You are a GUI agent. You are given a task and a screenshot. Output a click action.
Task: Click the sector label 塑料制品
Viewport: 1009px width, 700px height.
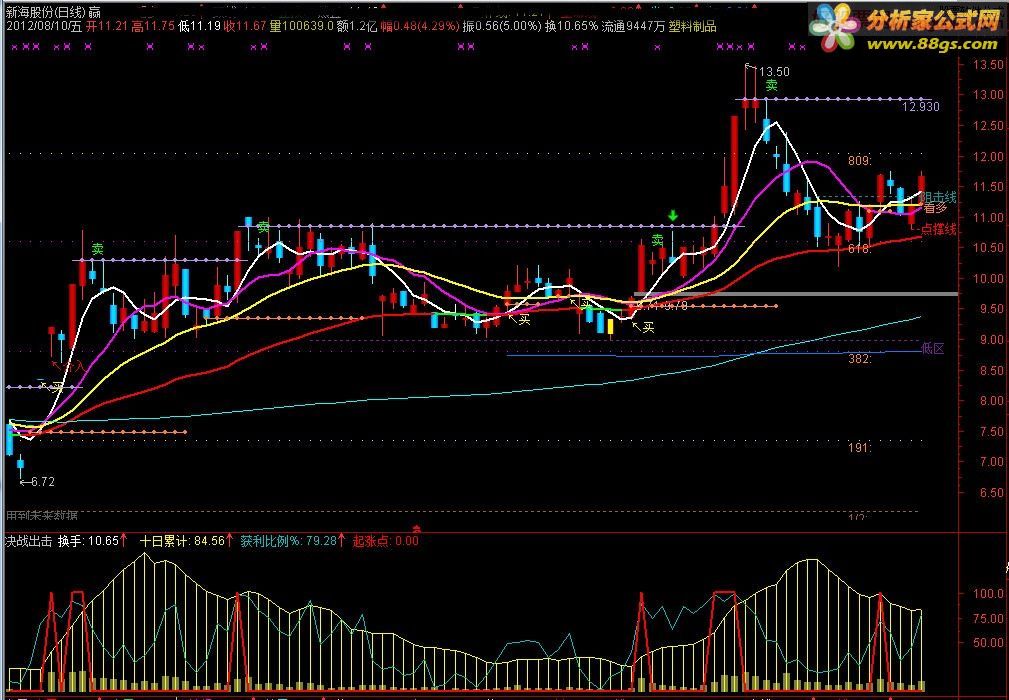pos(692,26)
